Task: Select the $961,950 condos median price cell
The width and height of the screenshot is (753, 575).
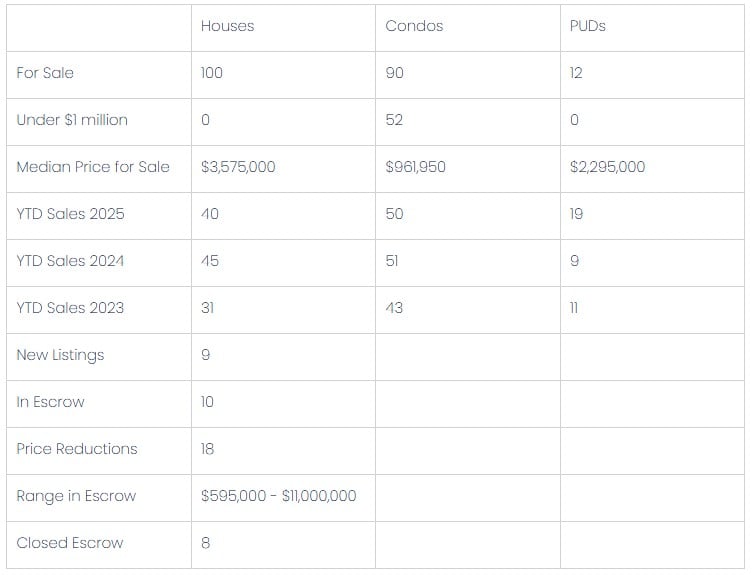Action: [415, 167]
